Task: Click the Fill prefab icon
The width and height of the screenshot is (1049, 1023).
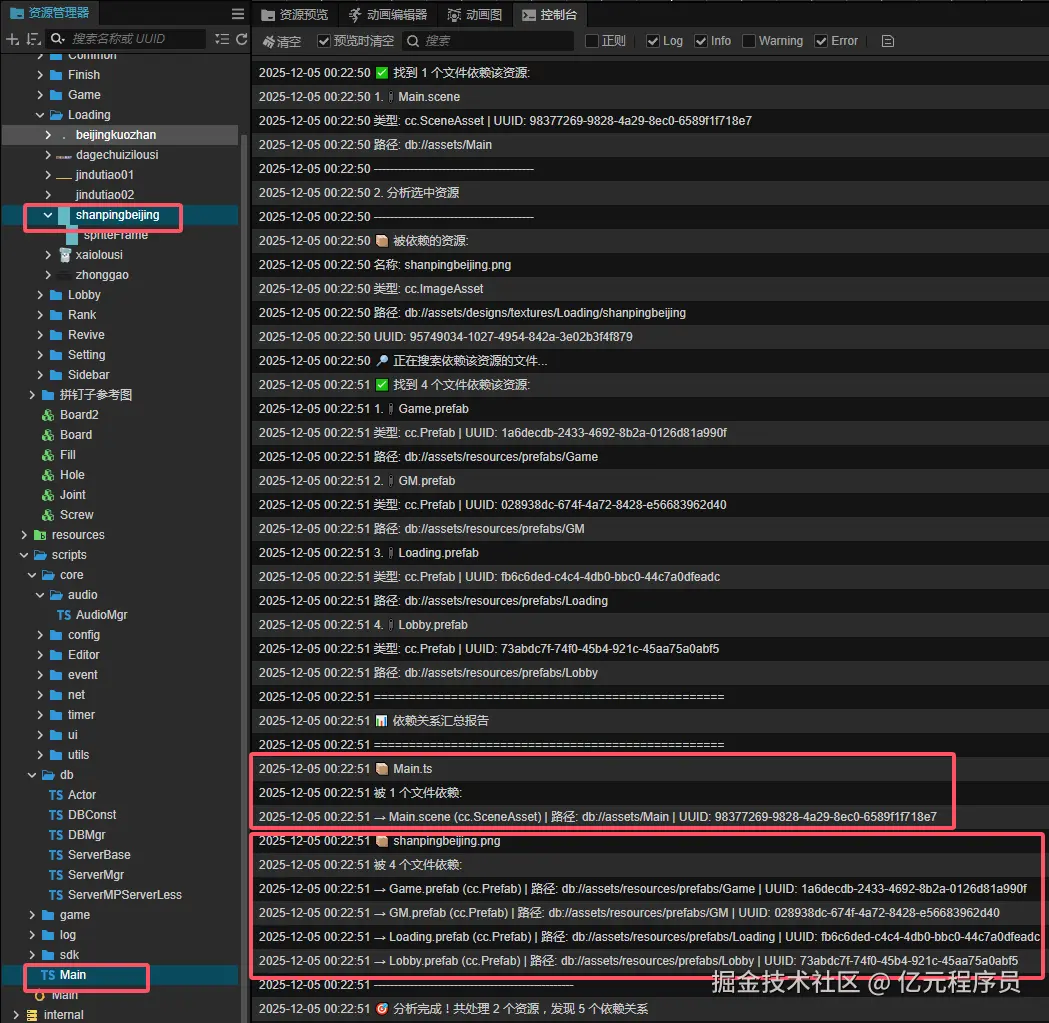Action: pyautogui.click(x=48, y=455)
